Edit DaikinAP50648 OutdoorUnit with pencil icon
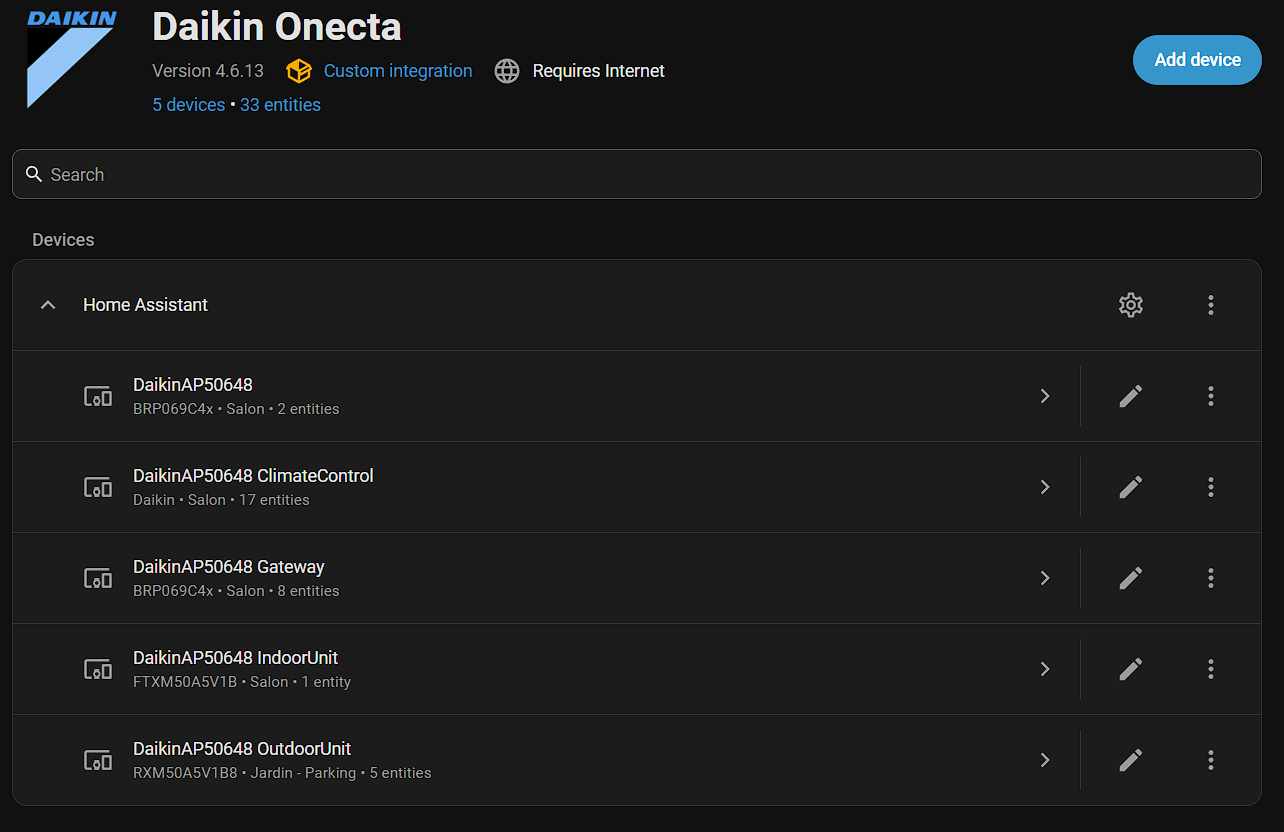This screenshot has width=1284, height=832. [1130, 760]
